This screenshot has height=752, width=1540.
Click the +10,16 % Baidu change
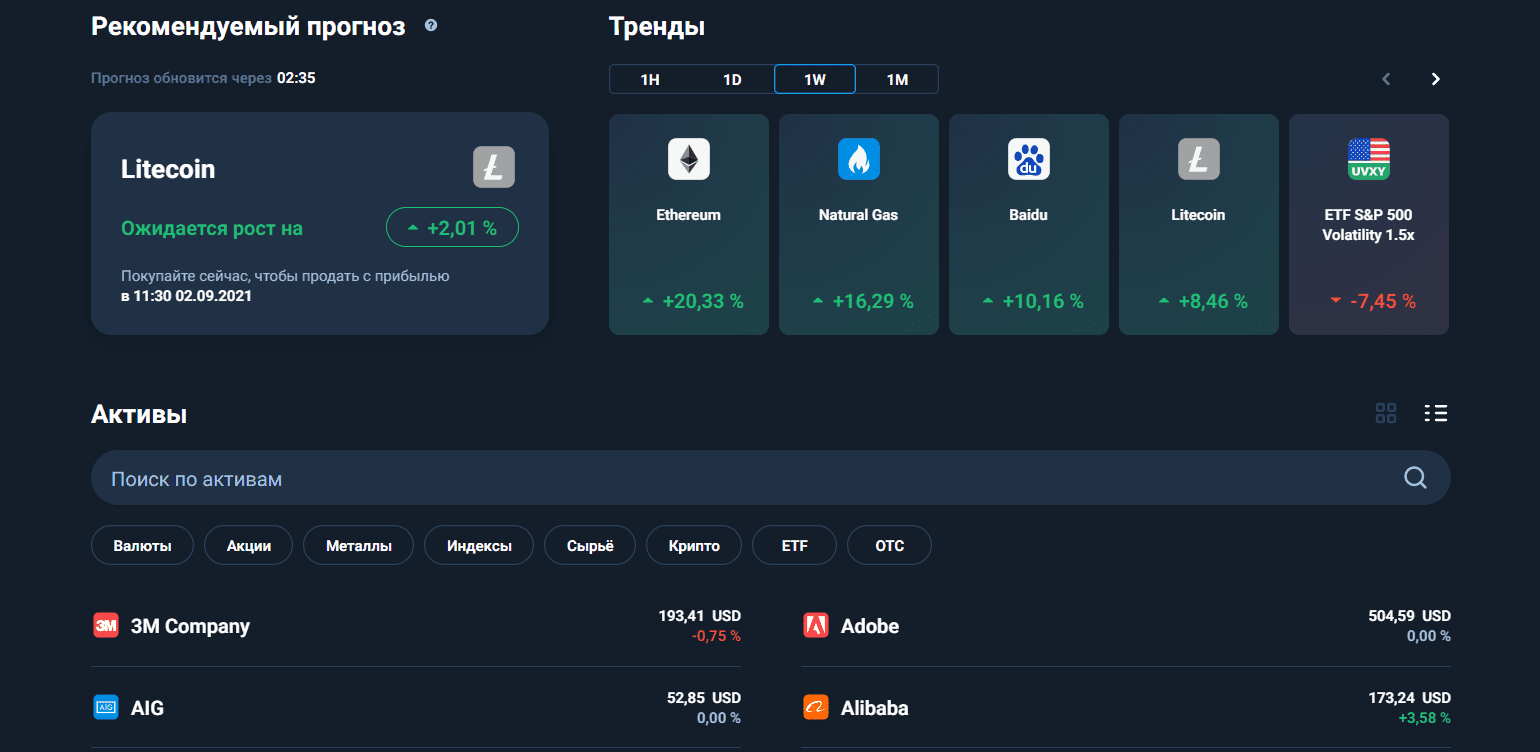[x=1033, y=301]
